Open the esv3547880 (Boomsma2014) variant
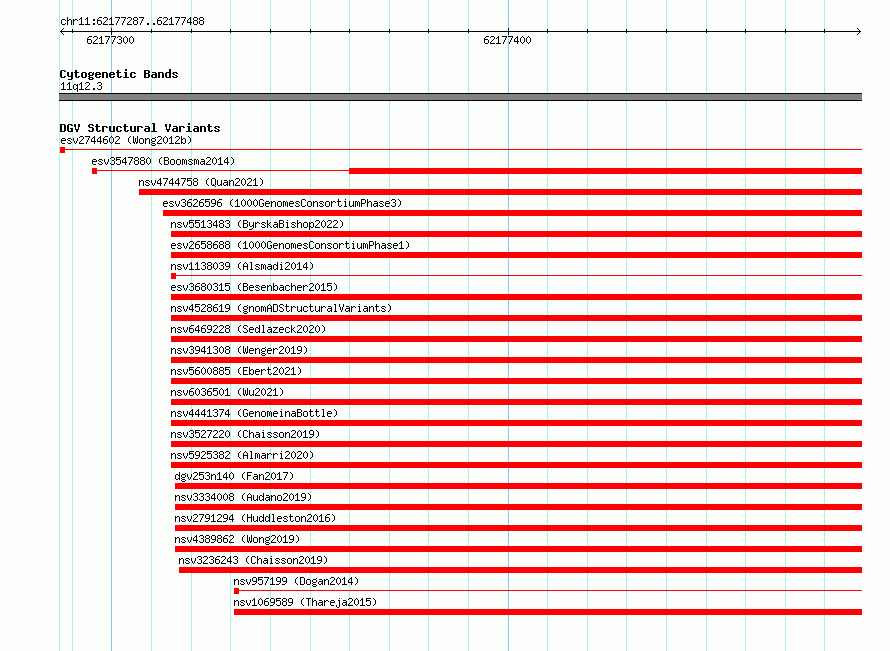This screenshot has height=651, width=890. point(163,161)
